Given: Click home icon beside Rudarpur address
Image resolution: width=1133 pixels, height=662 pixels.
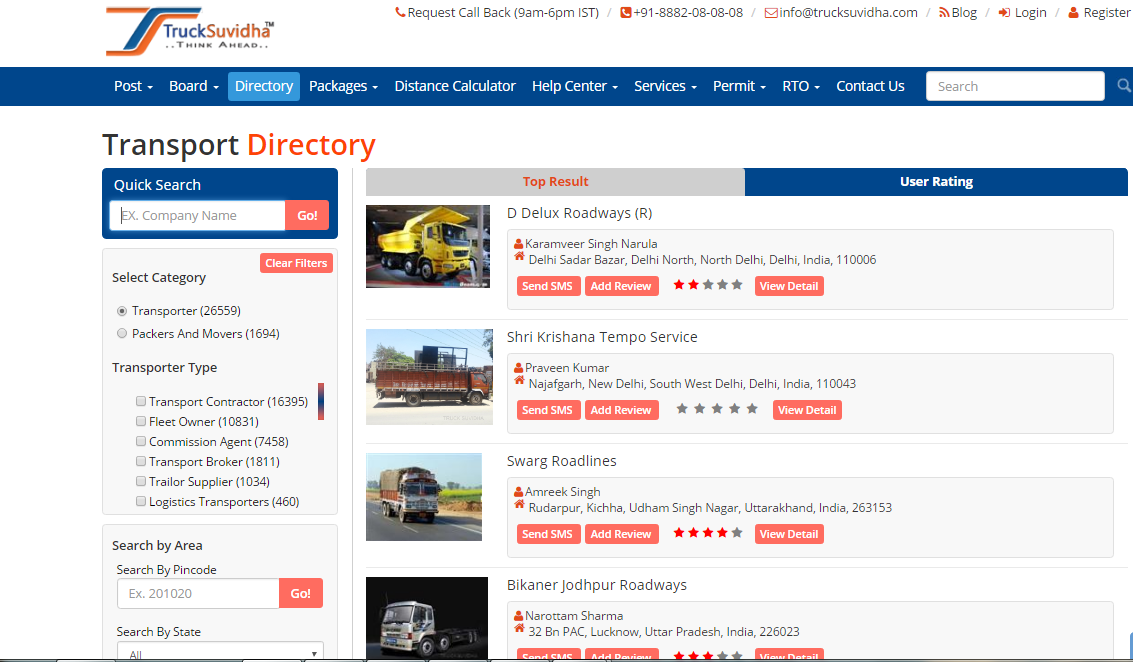Looking at the screenshot, I should click(x=520, y=504).
